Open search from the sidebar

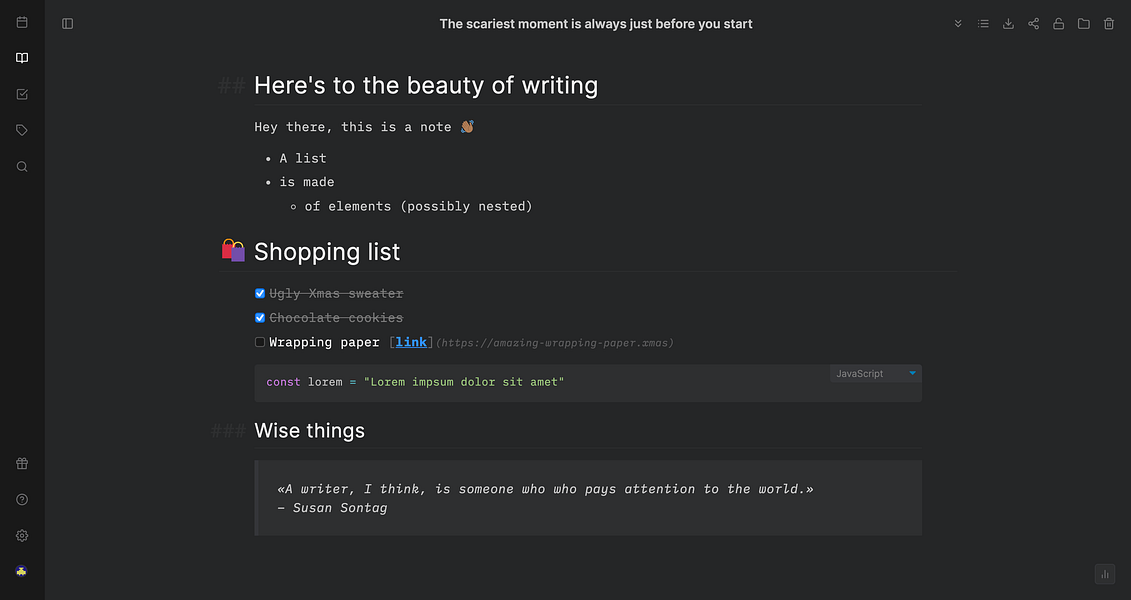point(22,167)
